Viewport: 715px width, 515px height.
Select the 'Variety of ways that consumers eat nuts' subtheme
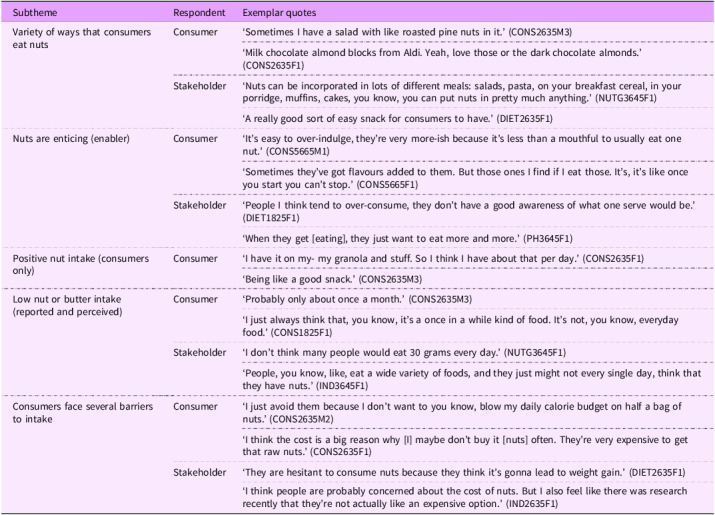point(77,40)
